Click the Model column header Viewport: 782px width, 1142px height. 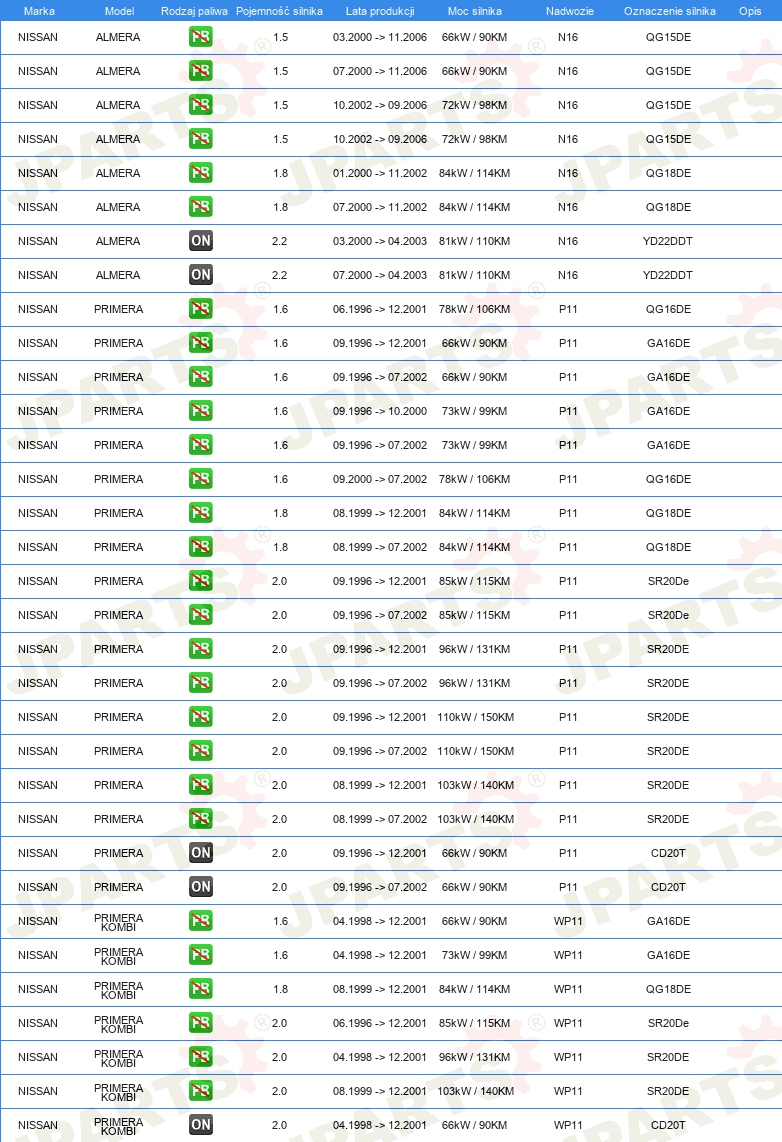[119, 11]
